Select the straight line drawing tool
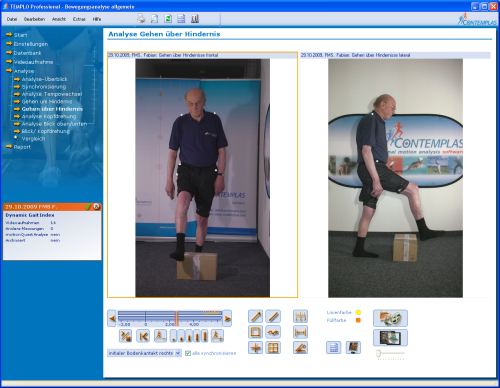Image resolution: width=500 pixels, height=388 pixels. pos(273,316)
